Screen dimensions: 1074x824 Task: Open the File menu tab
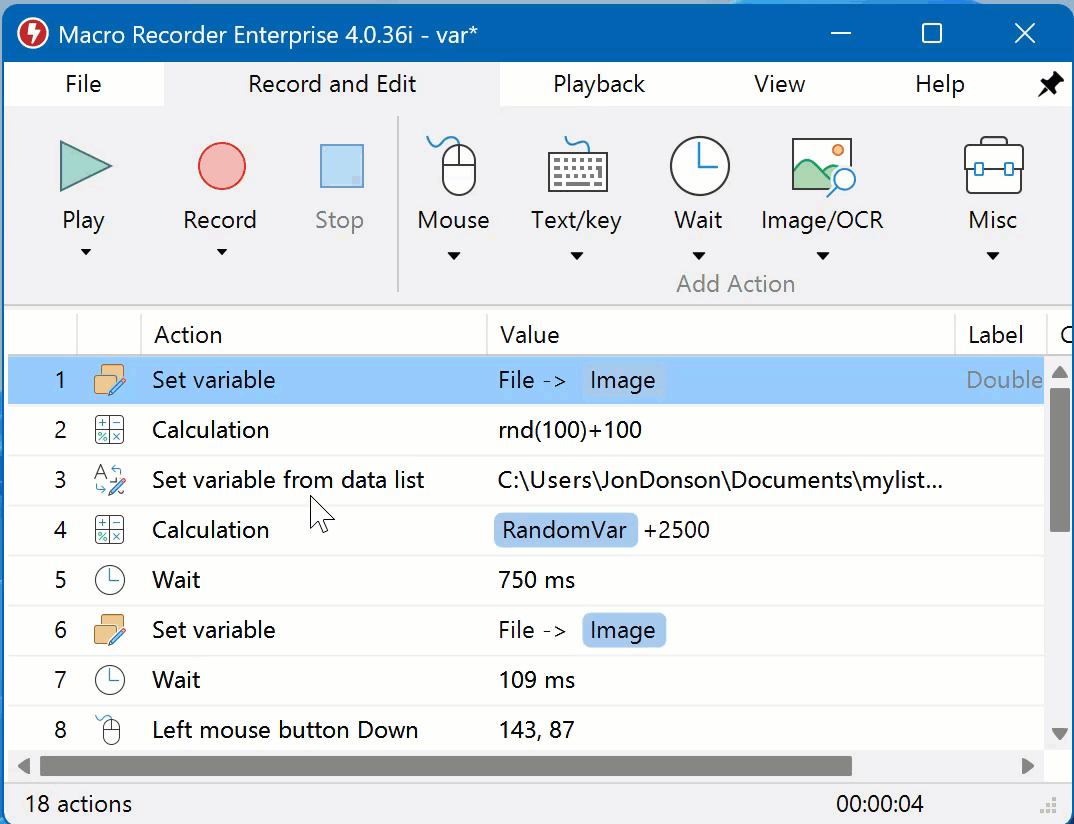[83, 85]
